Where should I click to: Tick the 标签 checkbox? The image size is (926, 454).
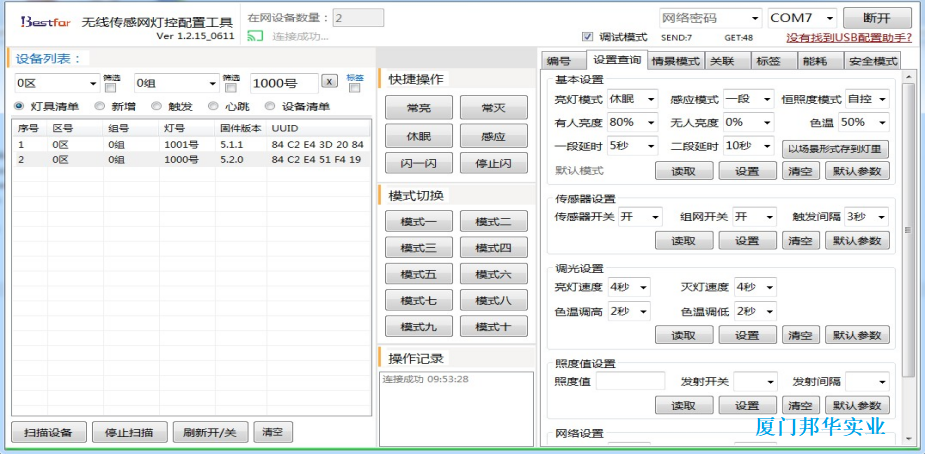point(354,88)
